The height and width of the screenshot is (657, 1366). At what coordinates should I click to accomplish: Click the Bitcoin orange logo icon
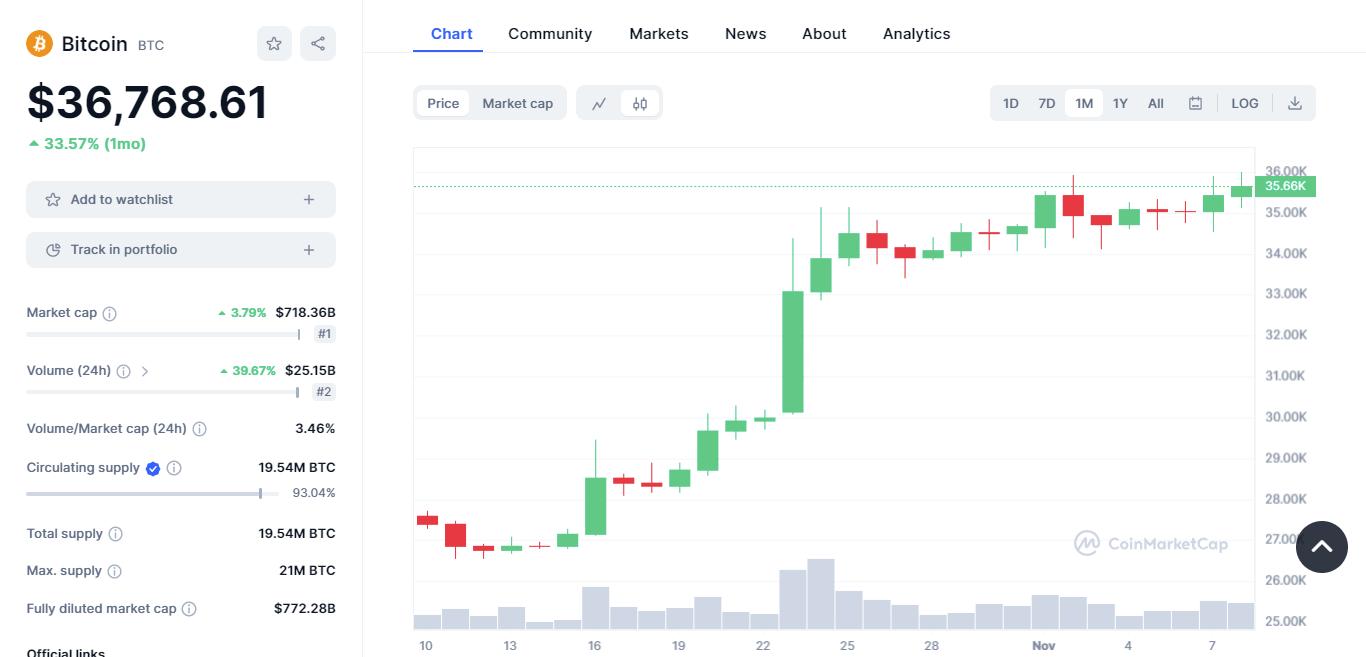[39, 44]
